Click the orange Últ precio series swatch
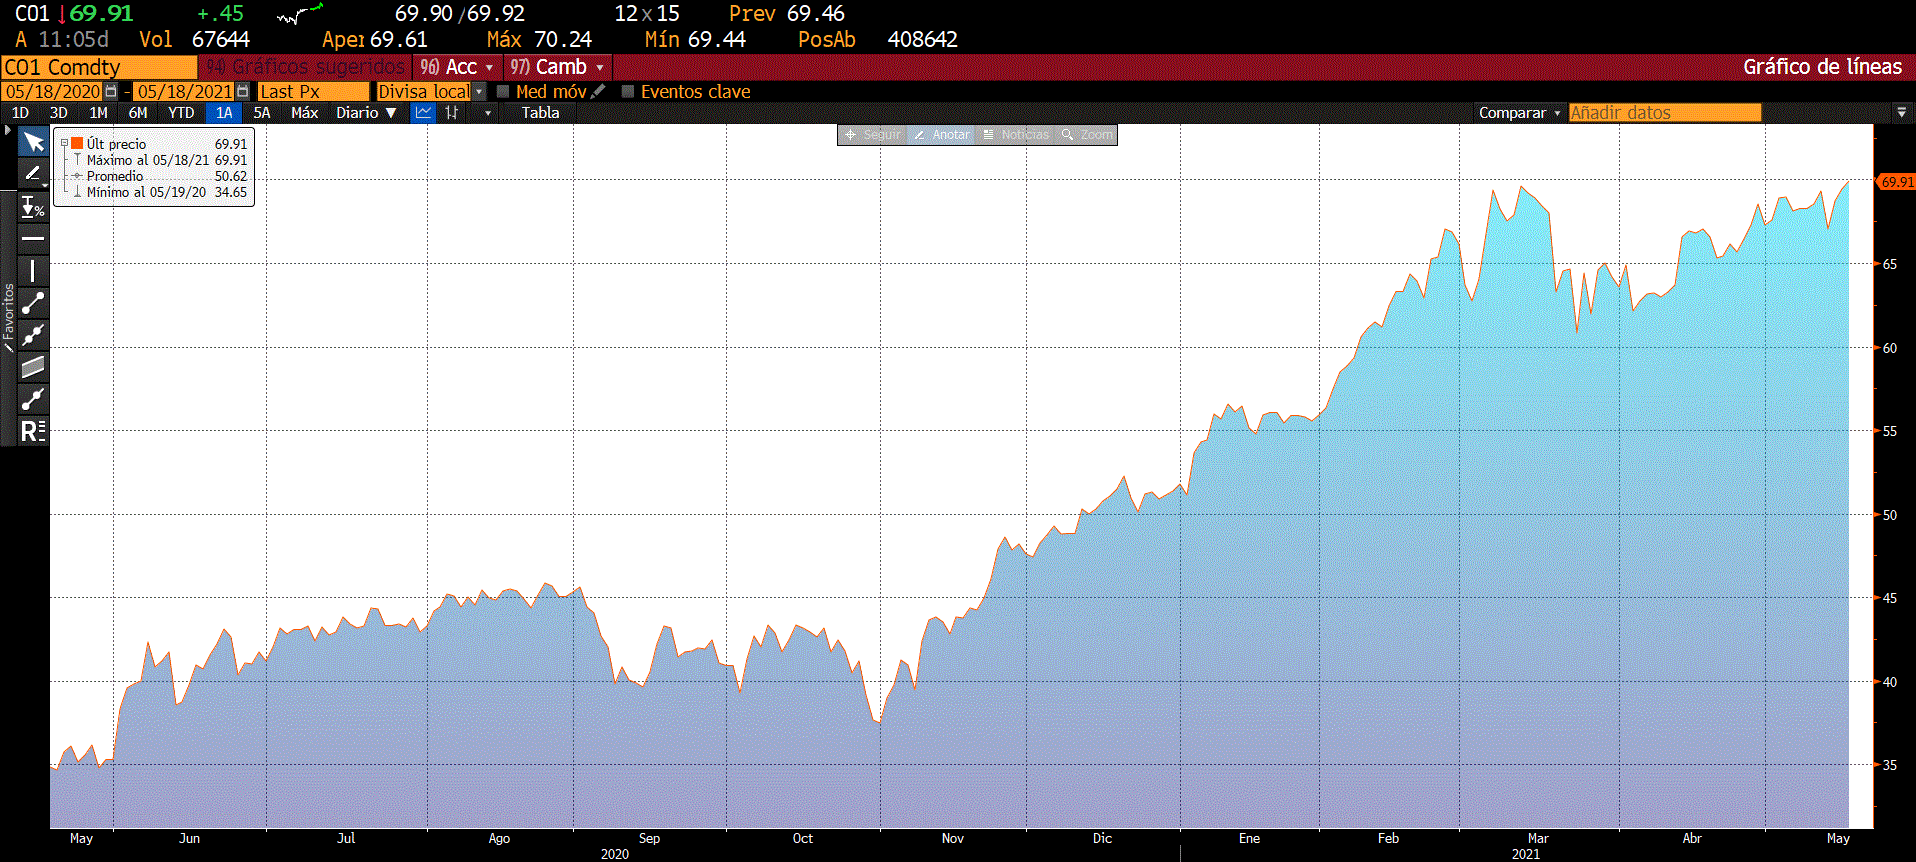Viewport: 1916px width, 862px height. coord(77,144)
